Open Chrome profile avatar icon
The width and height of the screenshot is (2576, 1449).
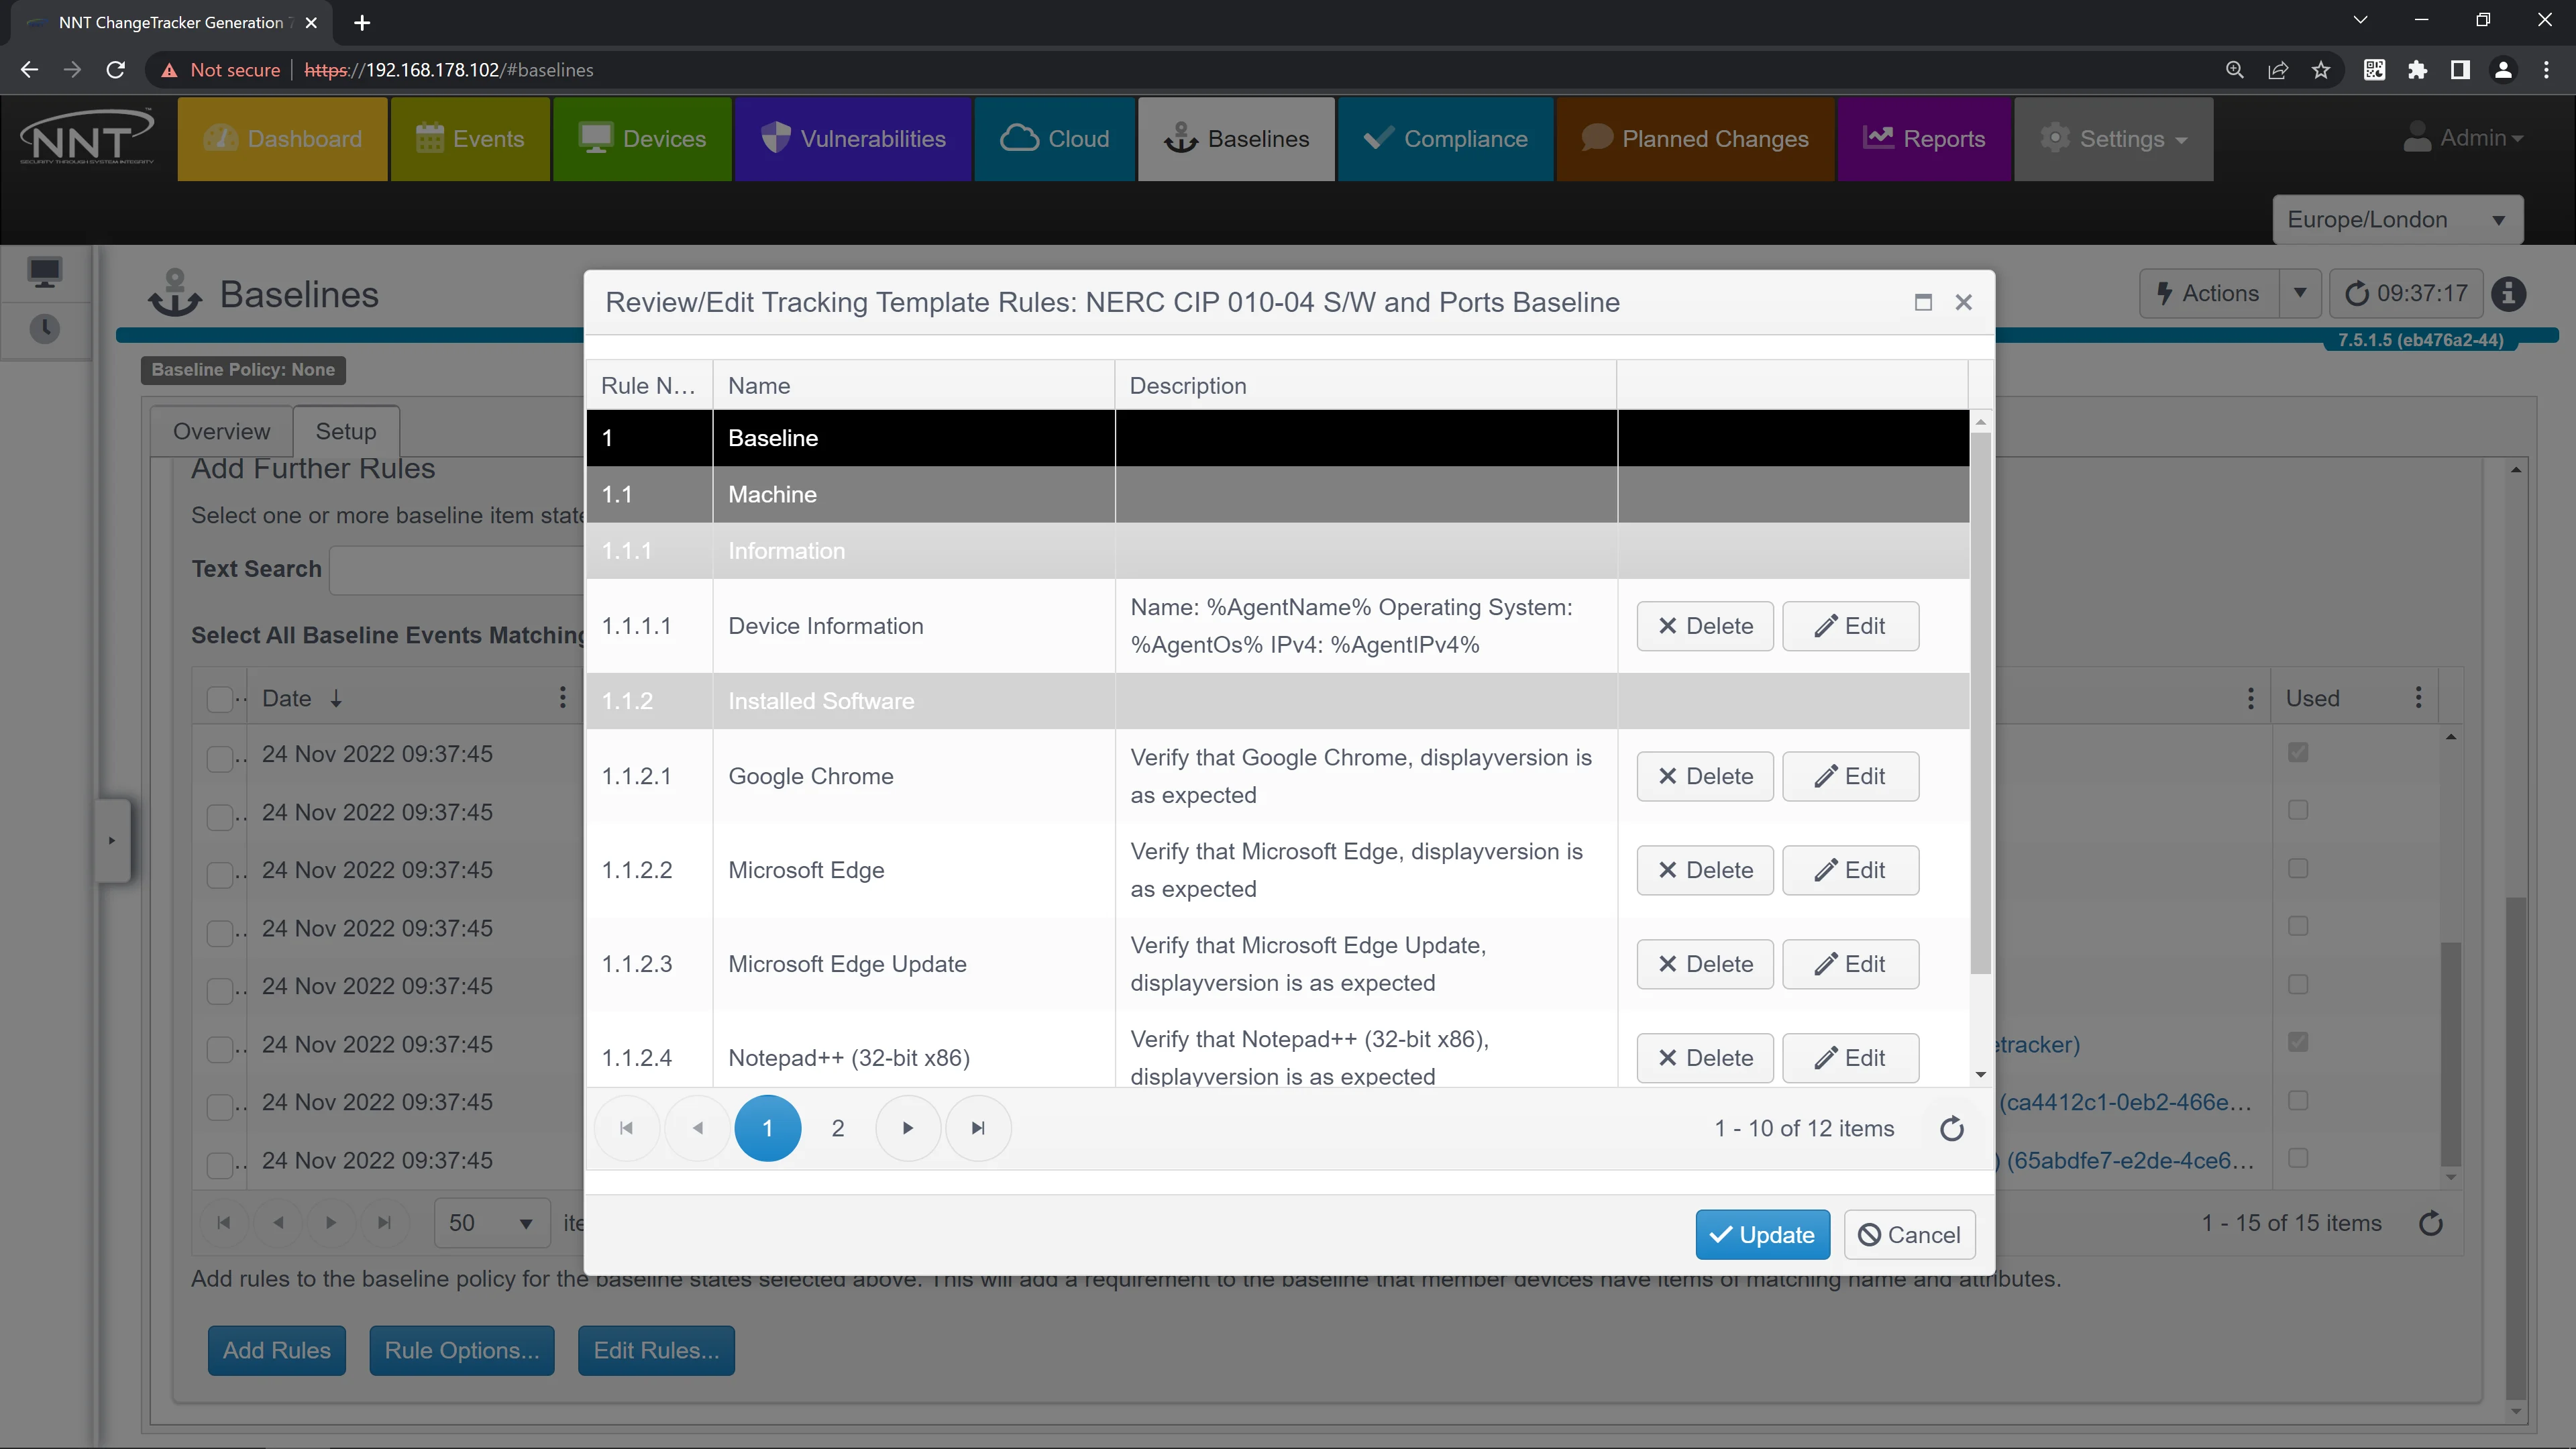(2503, 70)
